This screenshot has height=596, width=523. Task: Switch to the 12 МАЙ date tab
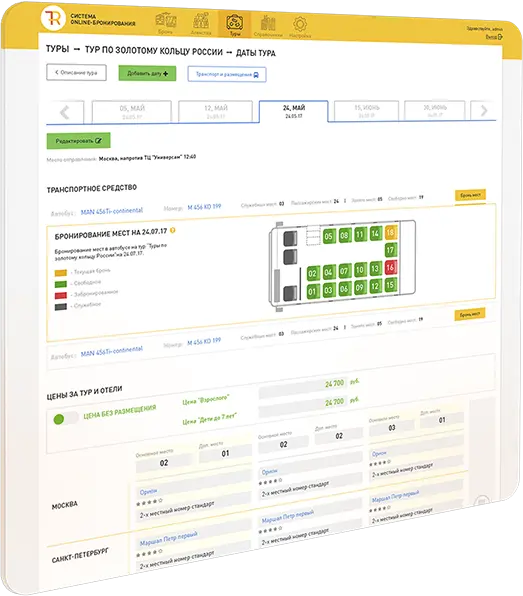(216, 112)
